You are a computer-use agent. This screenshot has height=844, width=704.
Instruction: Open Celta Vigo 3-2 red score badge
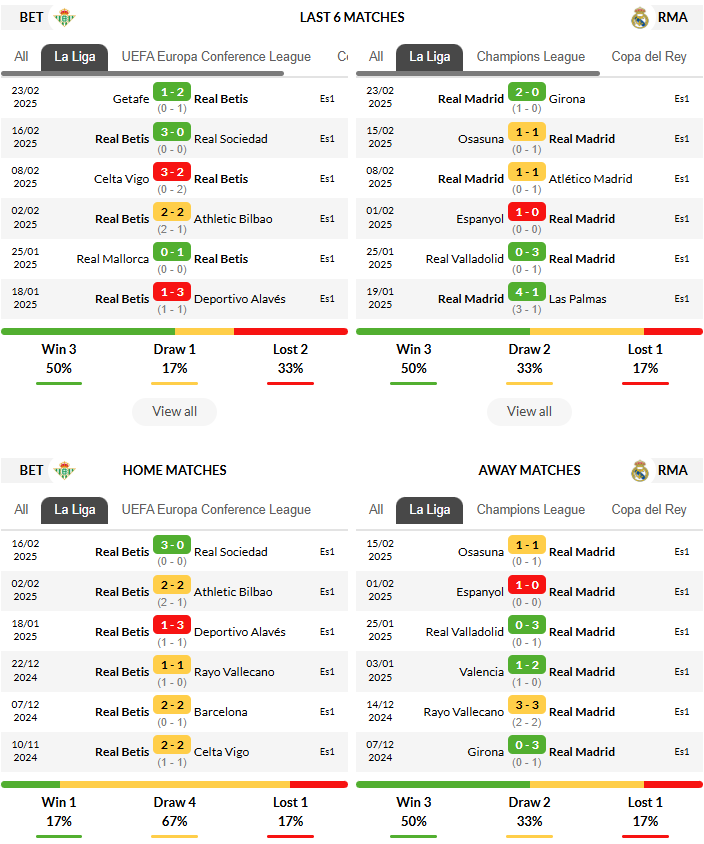[x=172, y=172]
